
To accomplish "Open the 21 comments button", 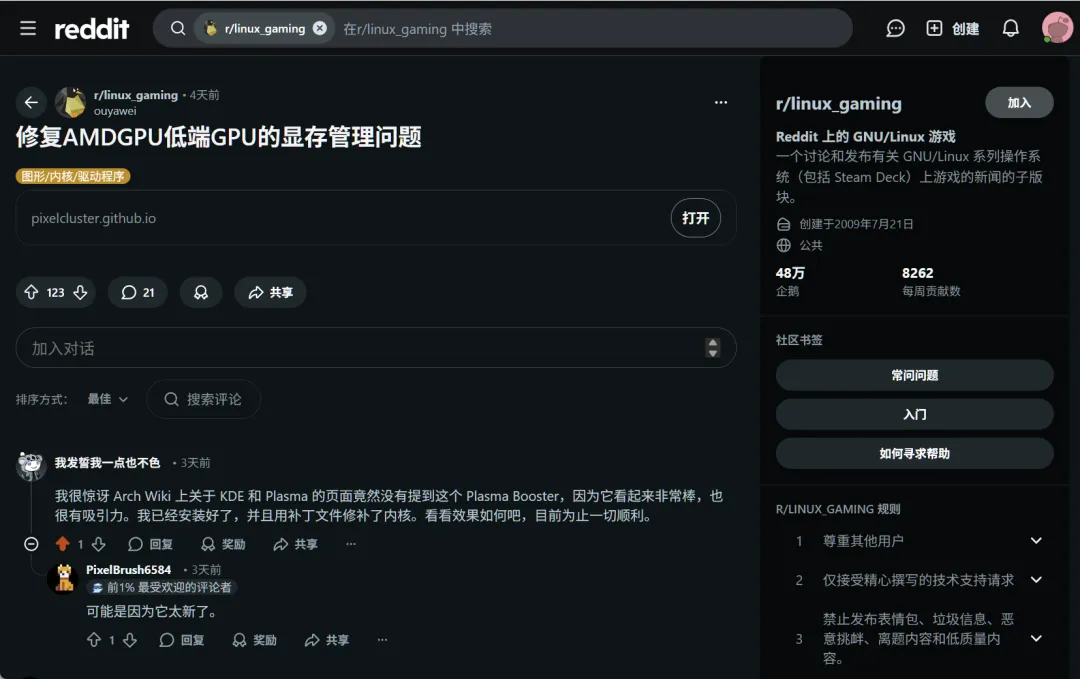I will point(138,292).
